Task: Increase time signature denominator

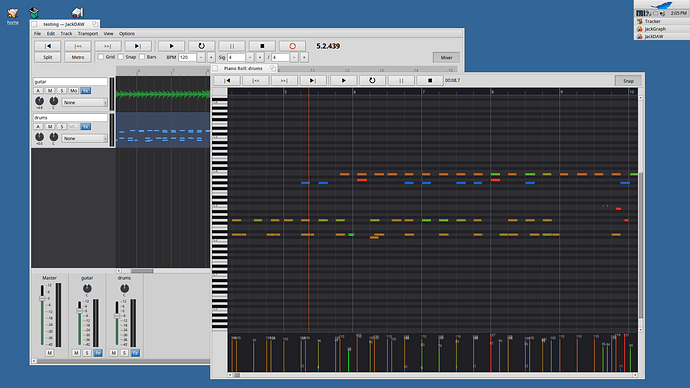Action: pyautogui.click(x=304, y=57)
